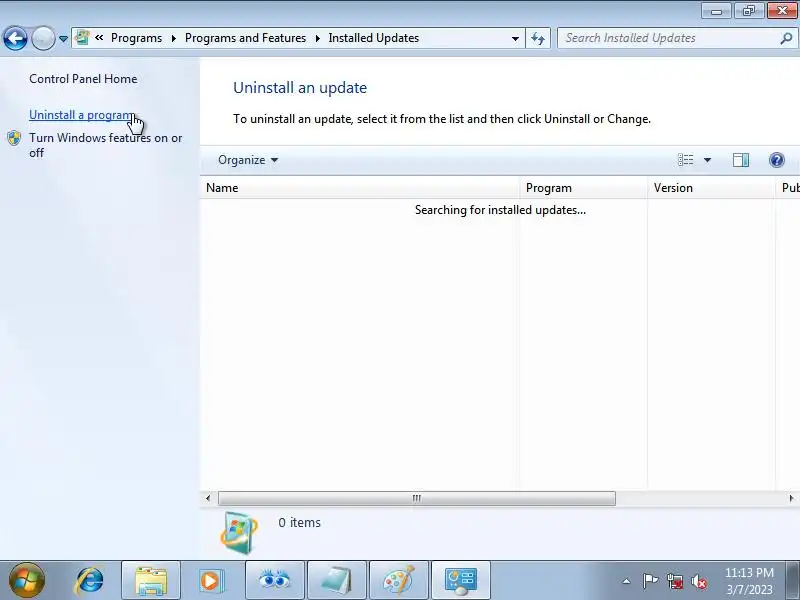The image size is (800, 600).
Task: Click the Control Panel icon in address bar
Action: click(82, 38)
